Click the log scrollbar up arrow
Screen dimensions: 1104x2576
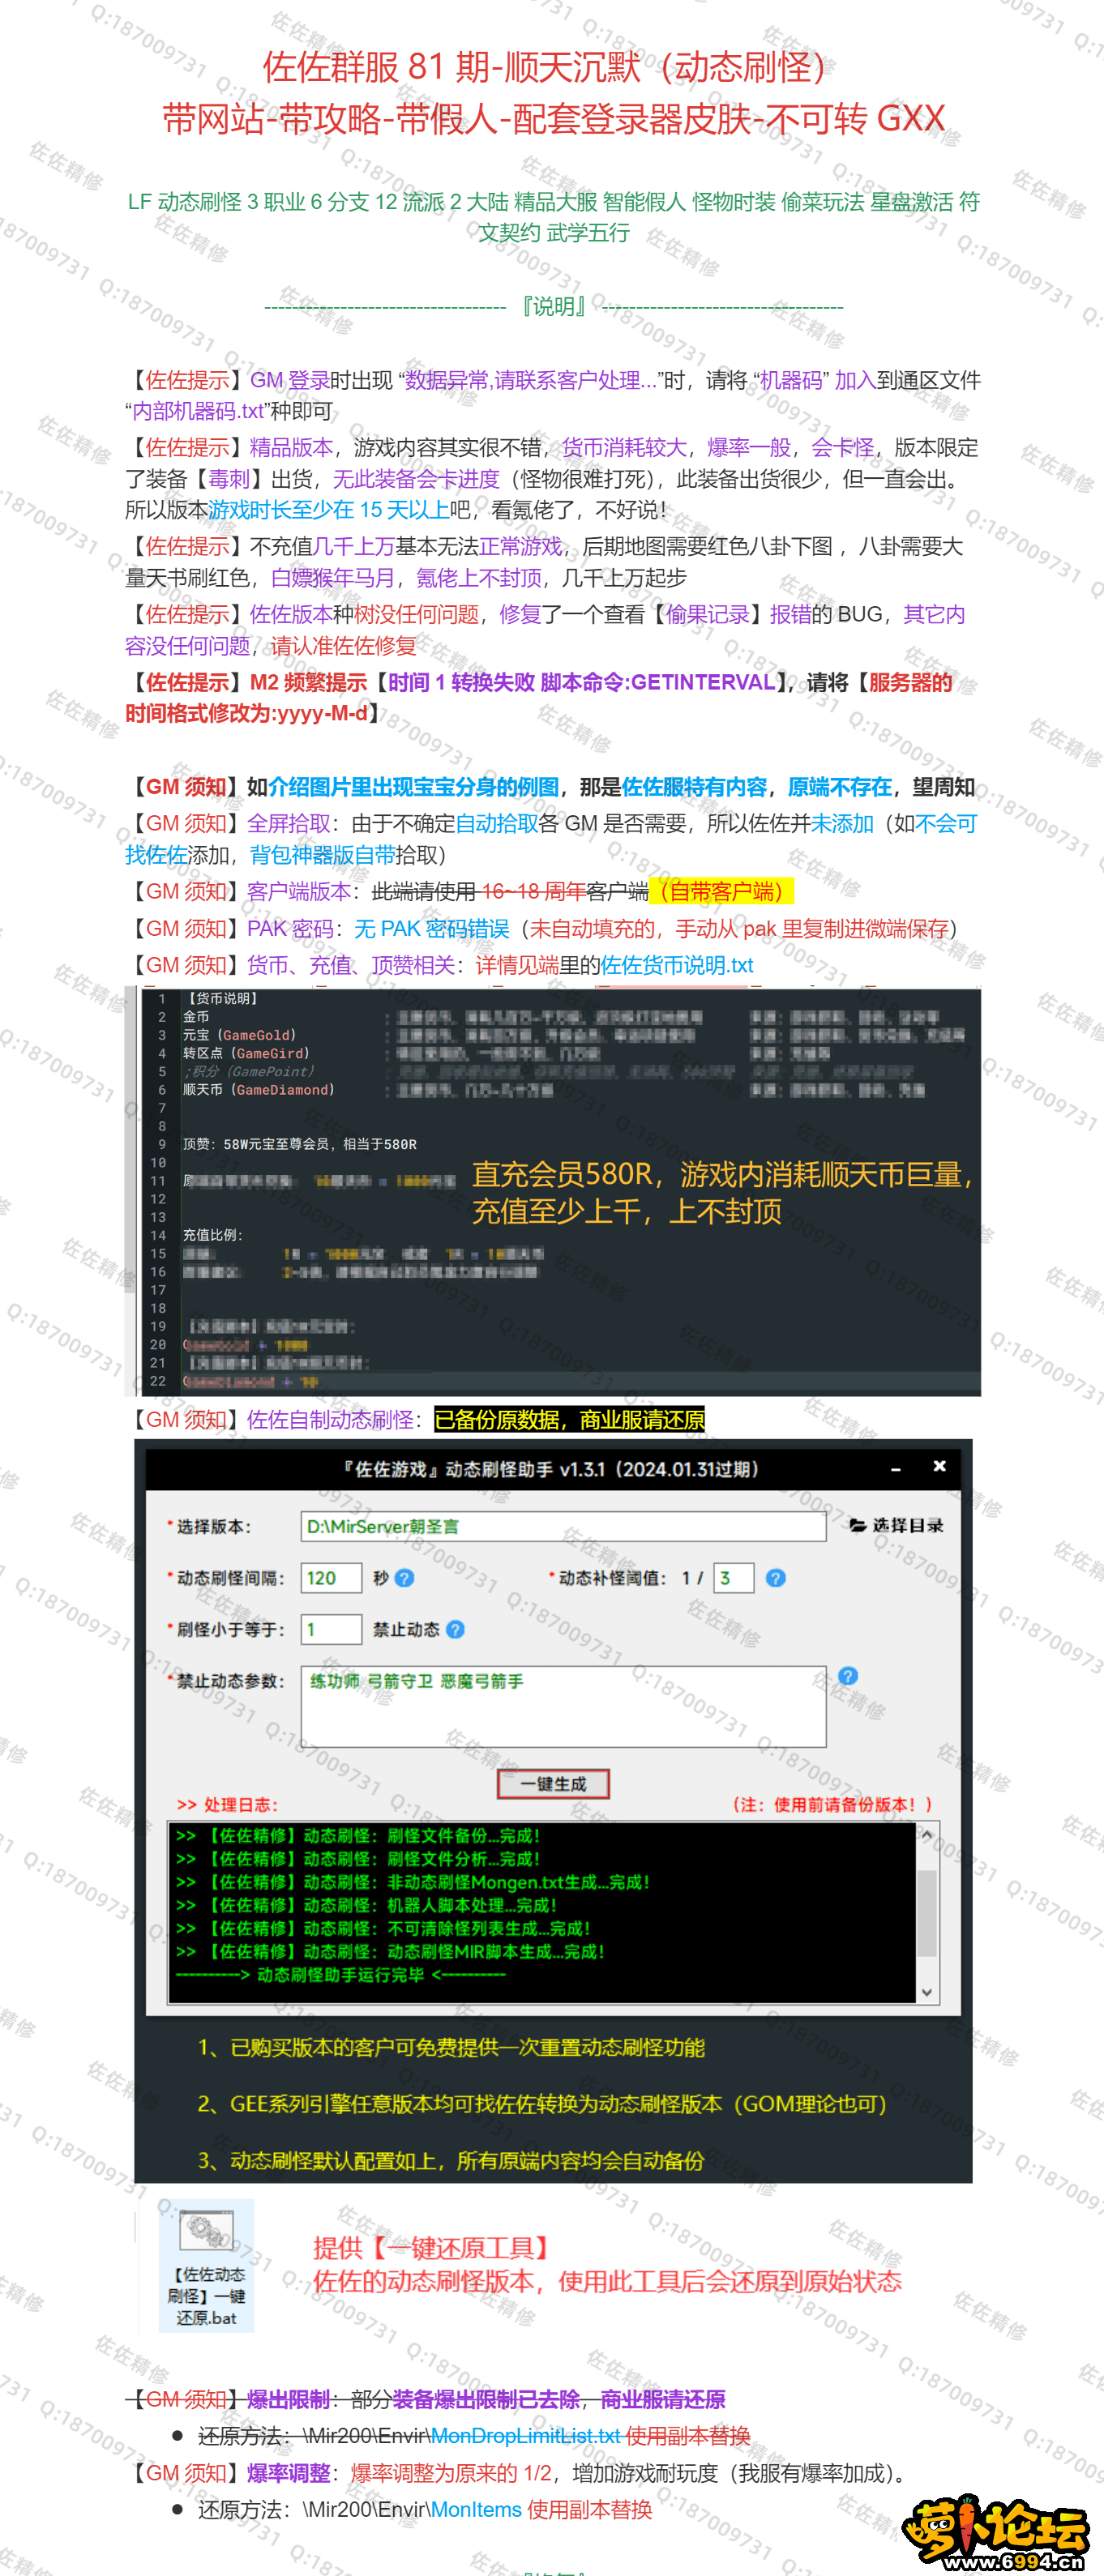[926, 1835]
